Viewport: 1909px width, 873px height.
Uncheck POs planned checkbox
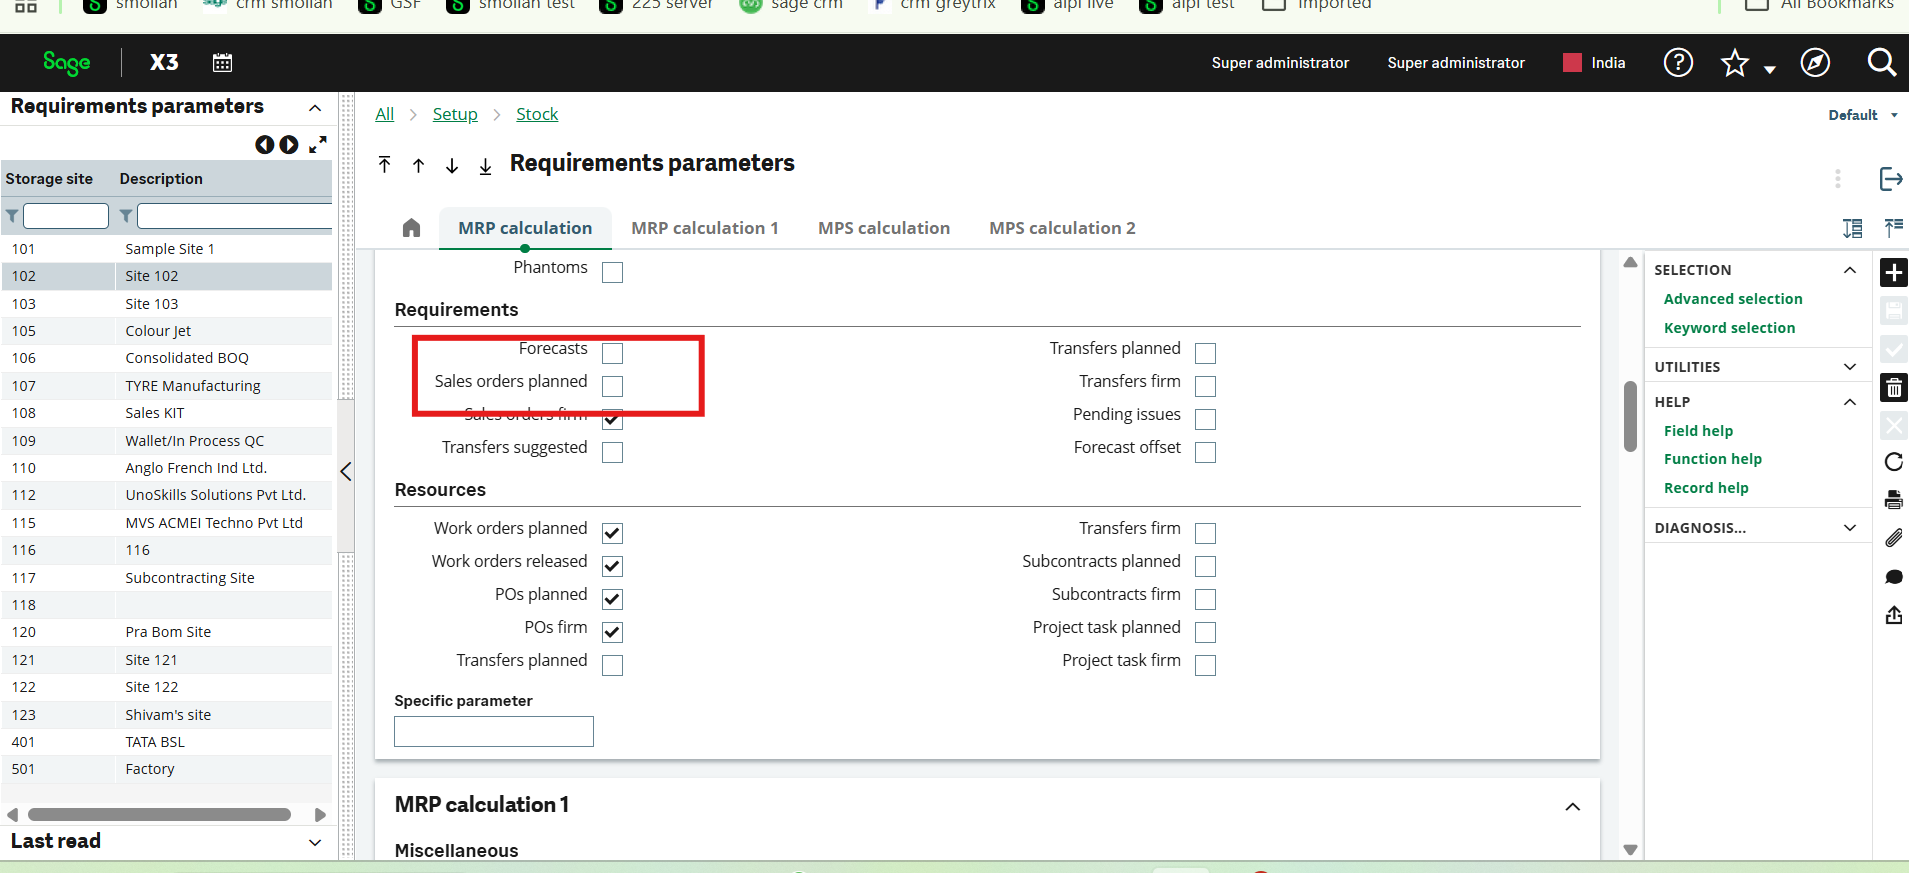coord(613,599)
